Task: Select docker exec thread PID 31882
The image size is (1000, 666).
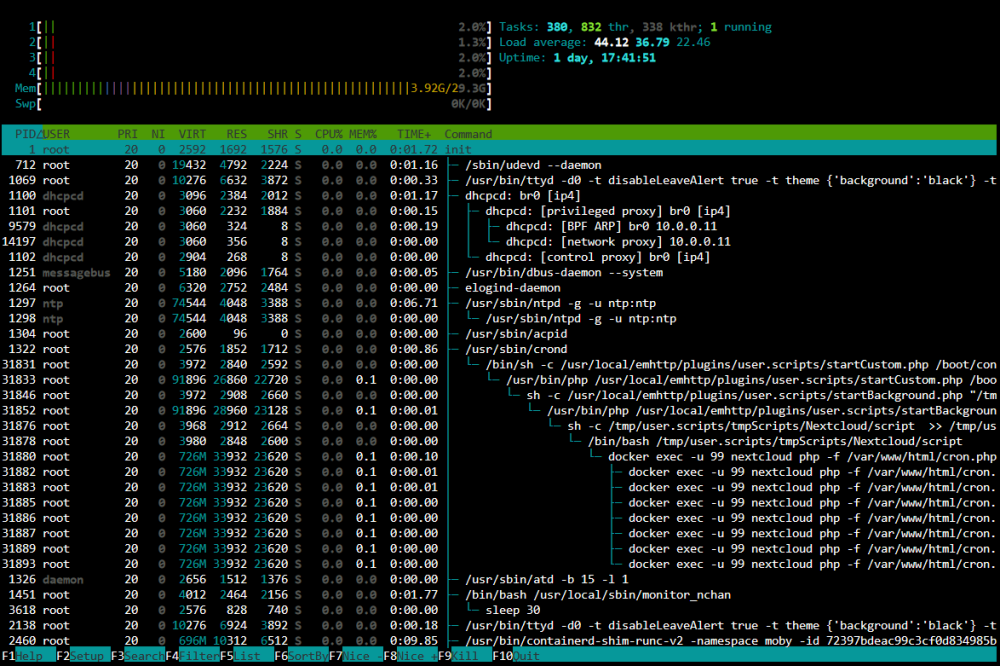Action: pyautogui.click(x=499, y=471)
